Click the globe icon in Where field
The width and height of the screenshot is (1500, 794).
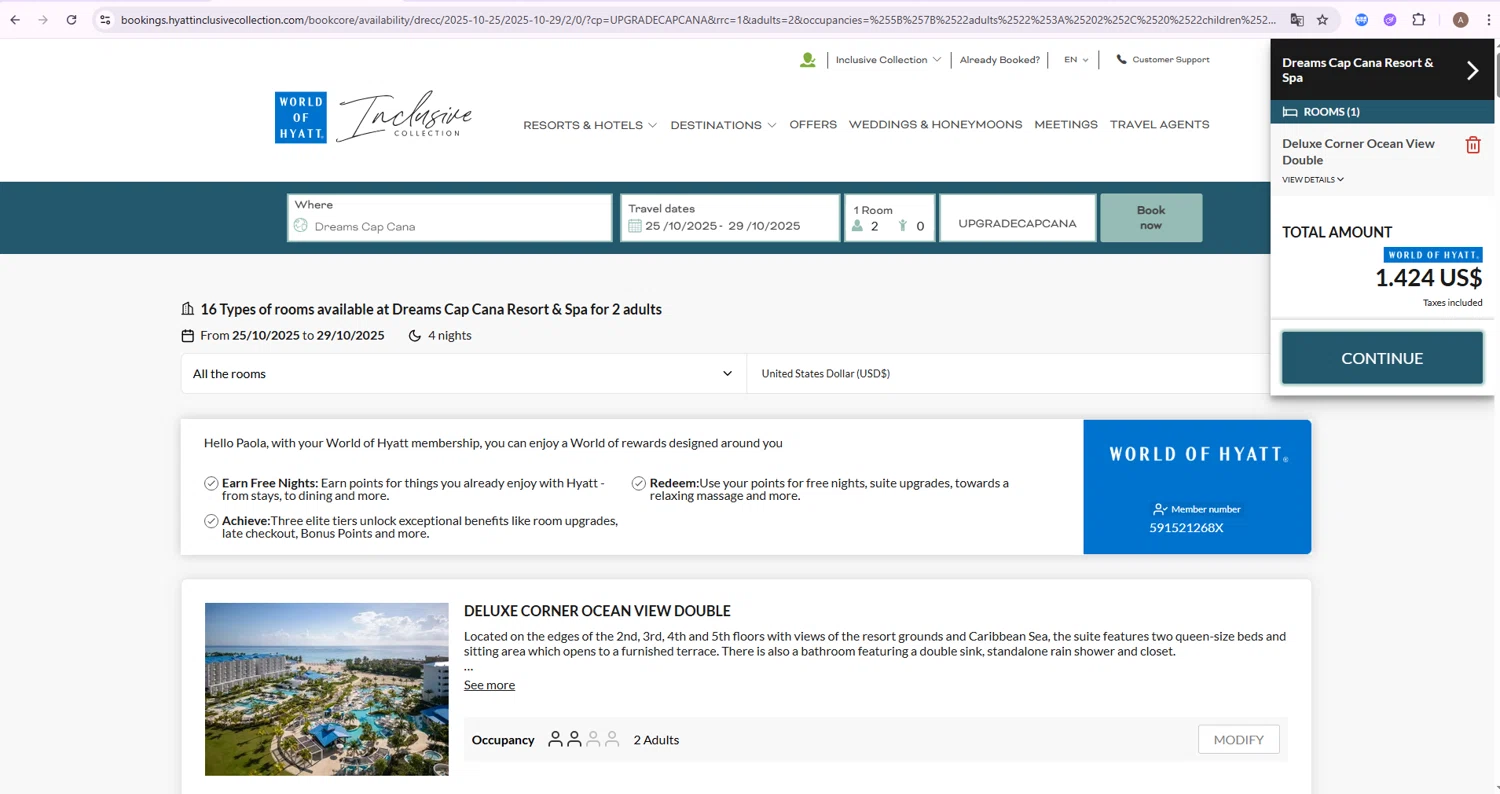[301, 226]
